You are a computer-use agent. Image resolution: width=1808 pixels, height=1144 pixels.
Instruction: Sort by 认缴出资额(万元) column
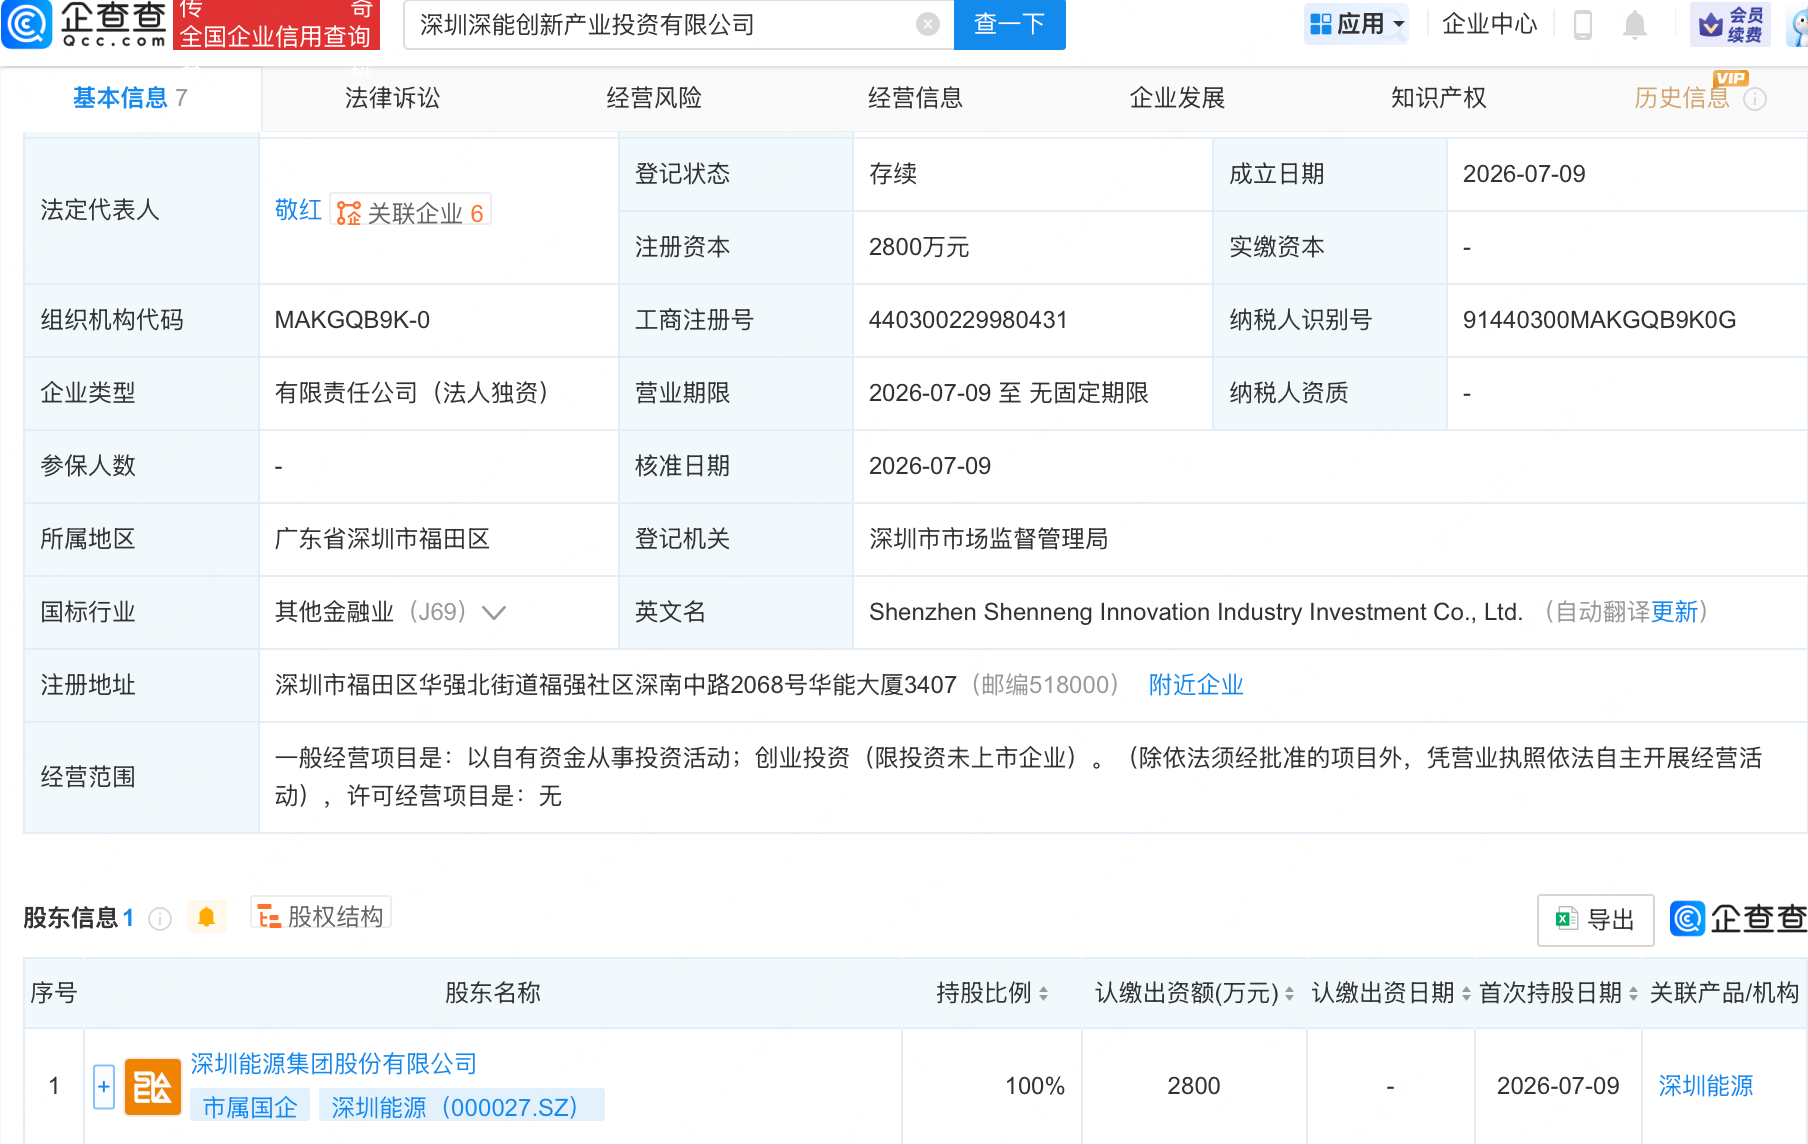[x=1289, y=993]
